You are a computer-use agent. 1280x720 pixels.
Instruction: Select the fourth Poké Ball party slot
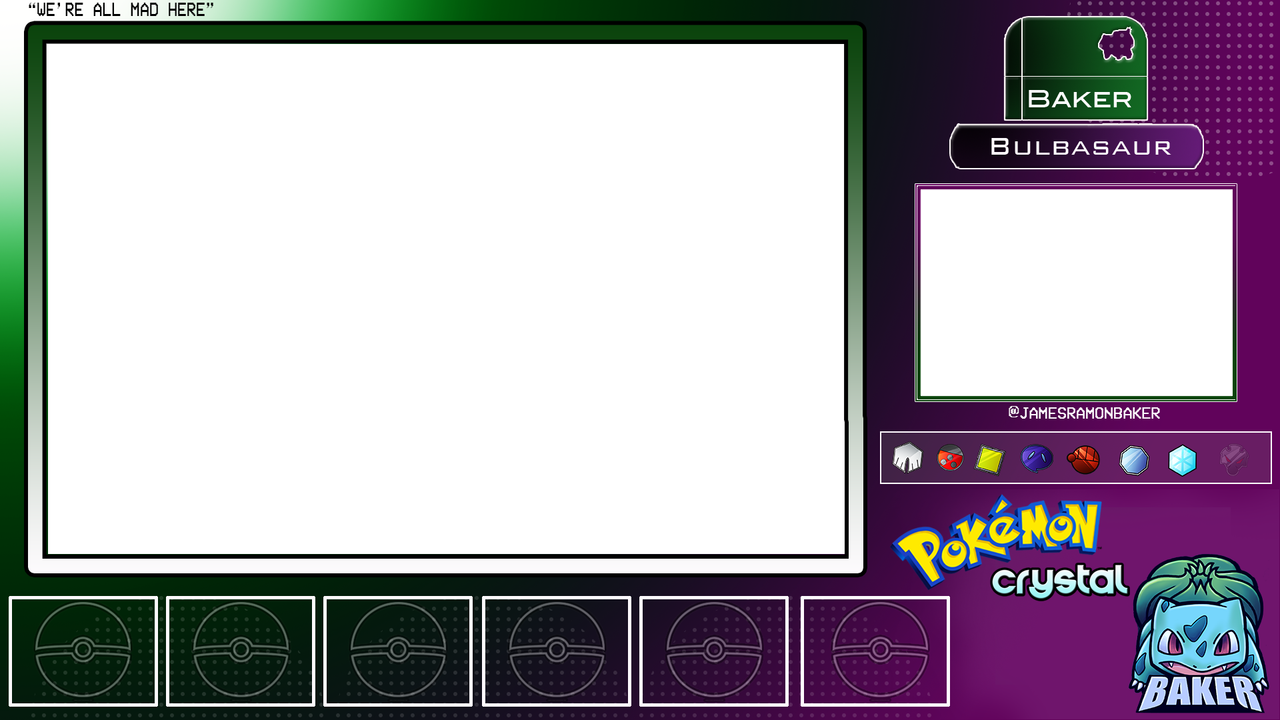point(556,651)
